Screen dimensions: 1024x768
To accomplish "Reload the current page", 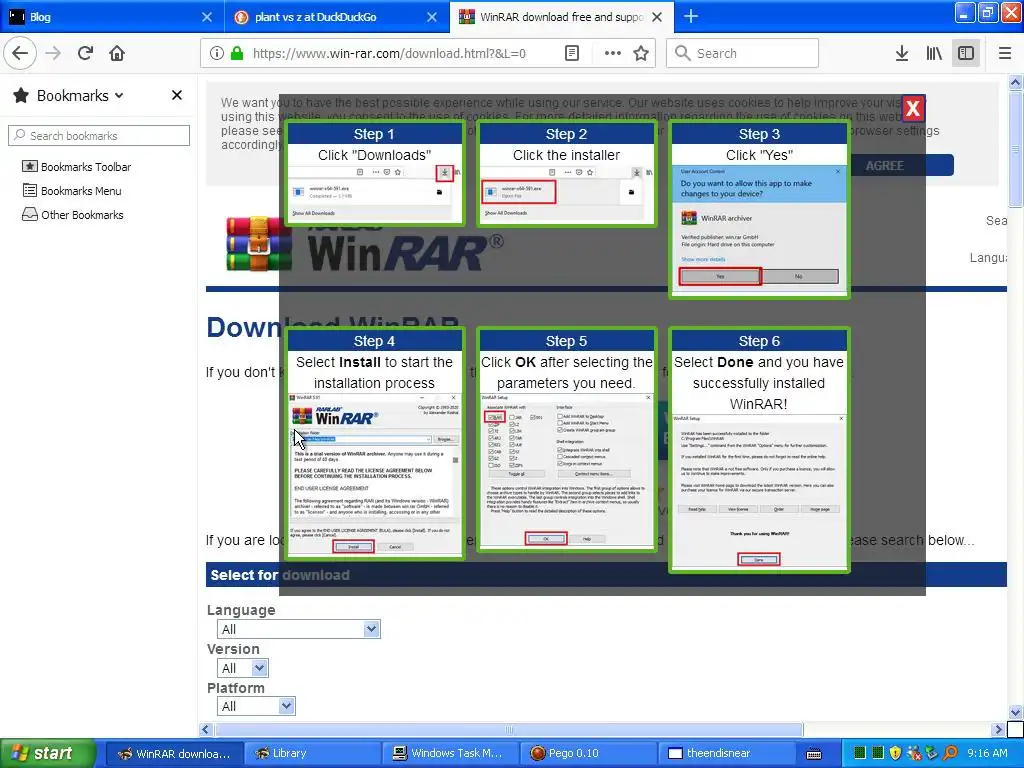I will click(x=86, y=54).
